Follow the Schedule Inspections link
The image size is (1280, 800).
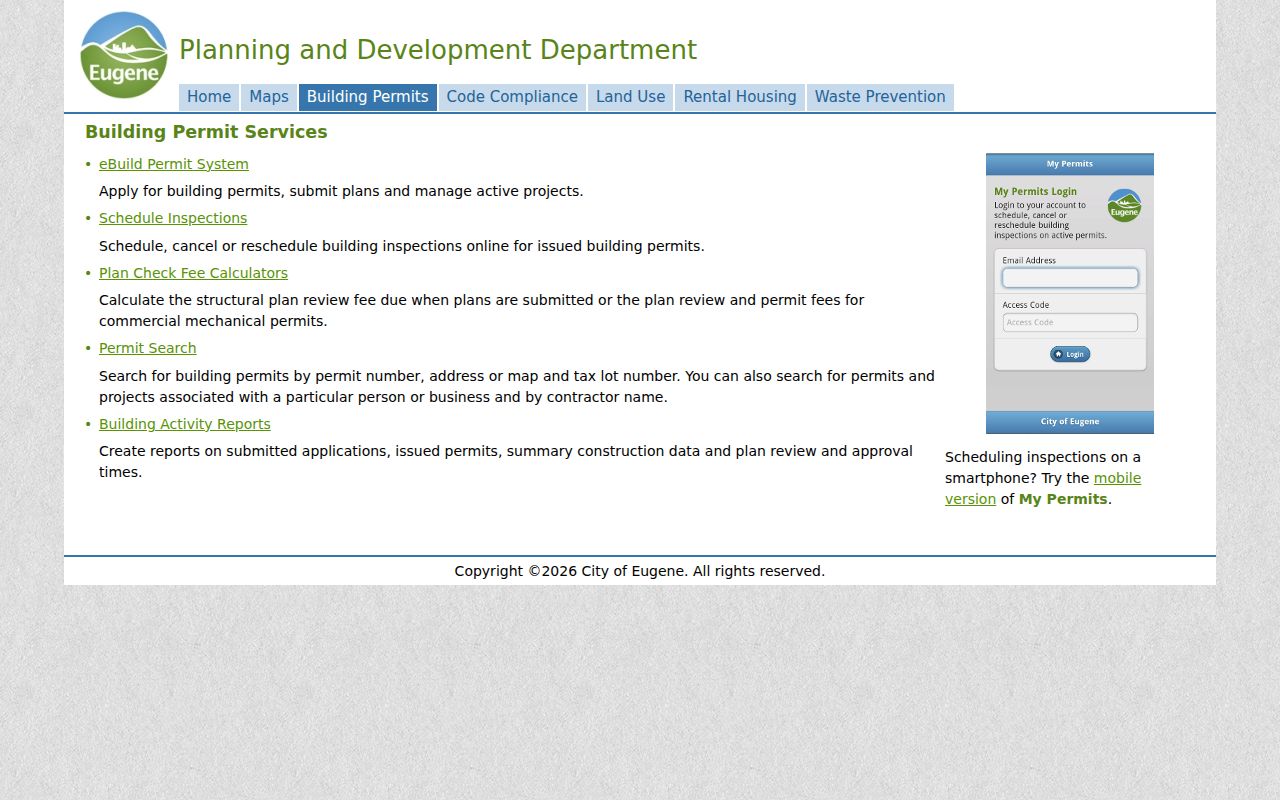point(173,218)
